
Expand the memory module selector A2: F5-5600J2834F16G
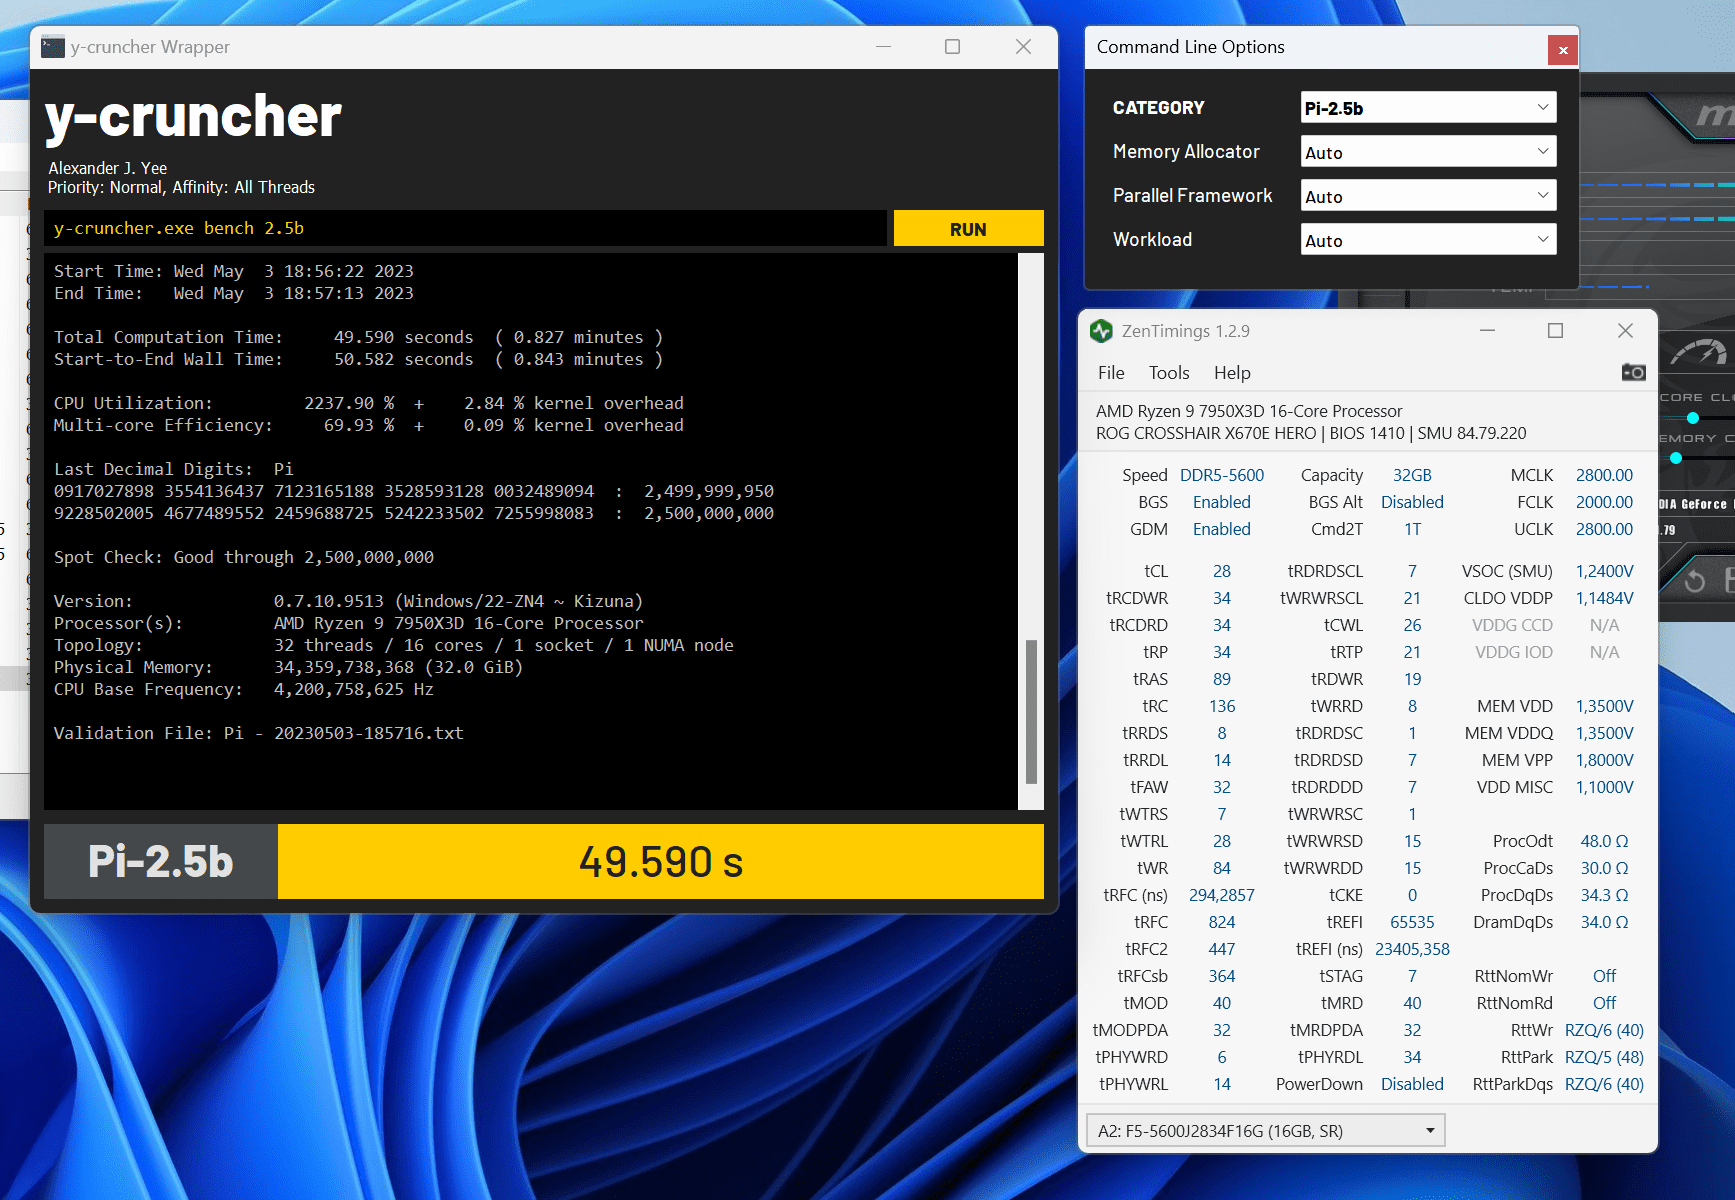[1266, 1131]
